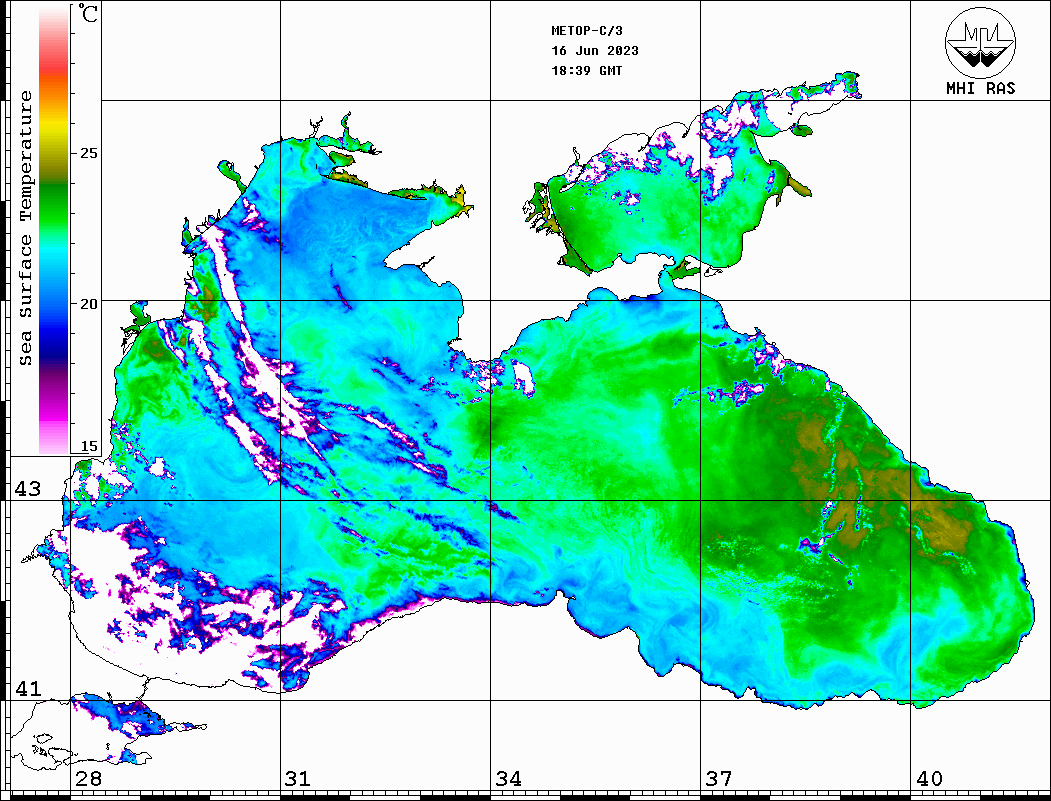
Task: Click the longitude label 28
Action: (x=88, y=779)
